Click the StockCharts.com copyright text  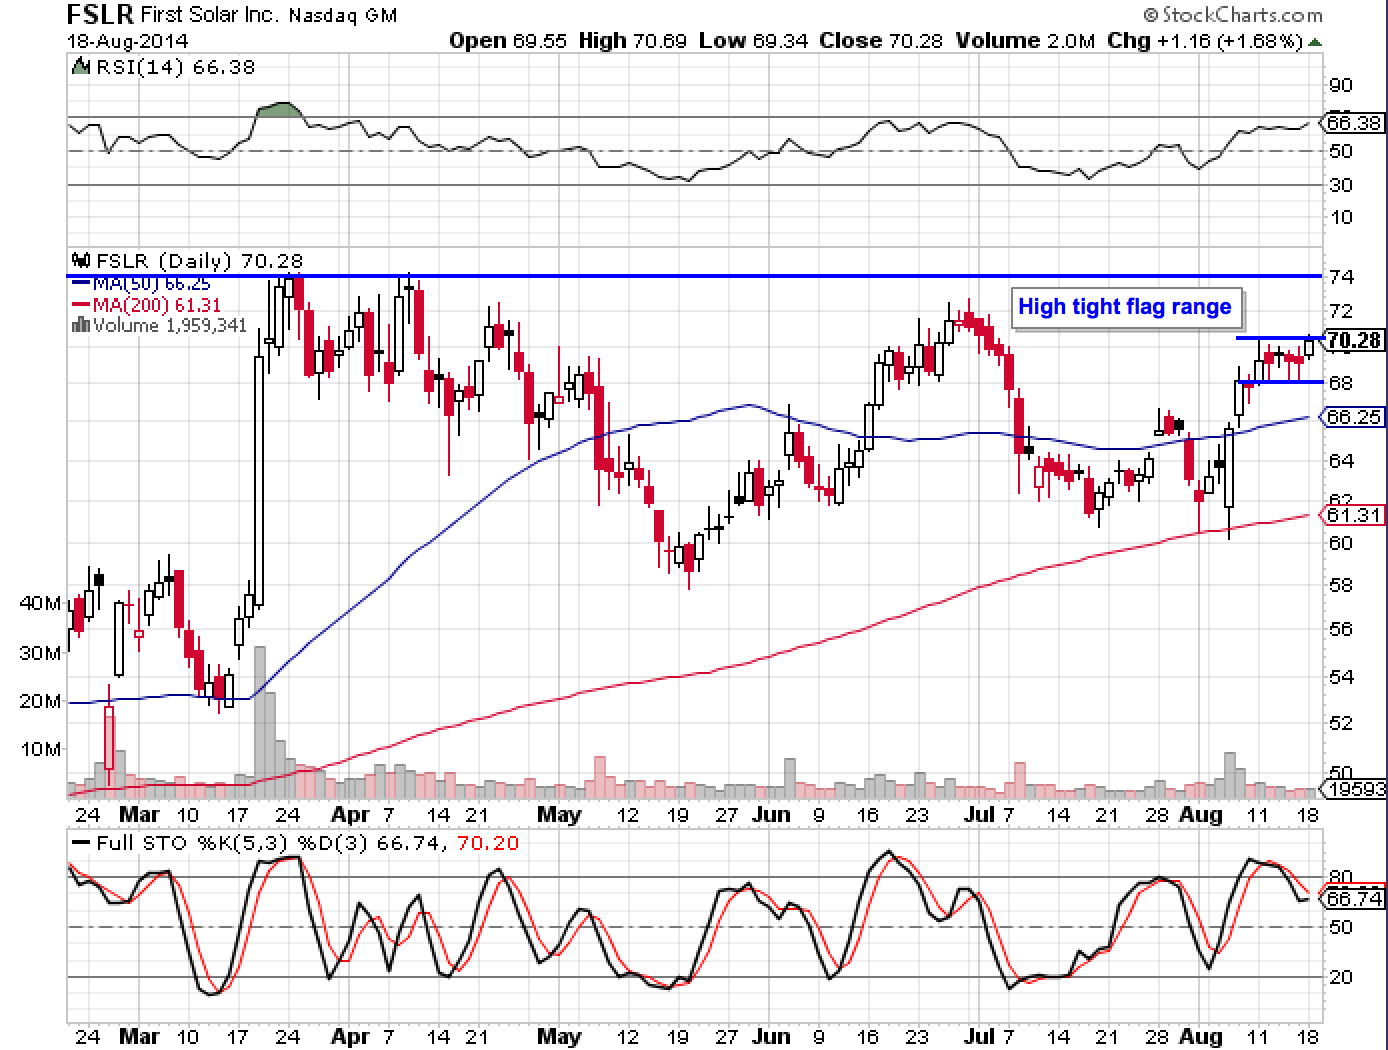(x=1233, y=15)
